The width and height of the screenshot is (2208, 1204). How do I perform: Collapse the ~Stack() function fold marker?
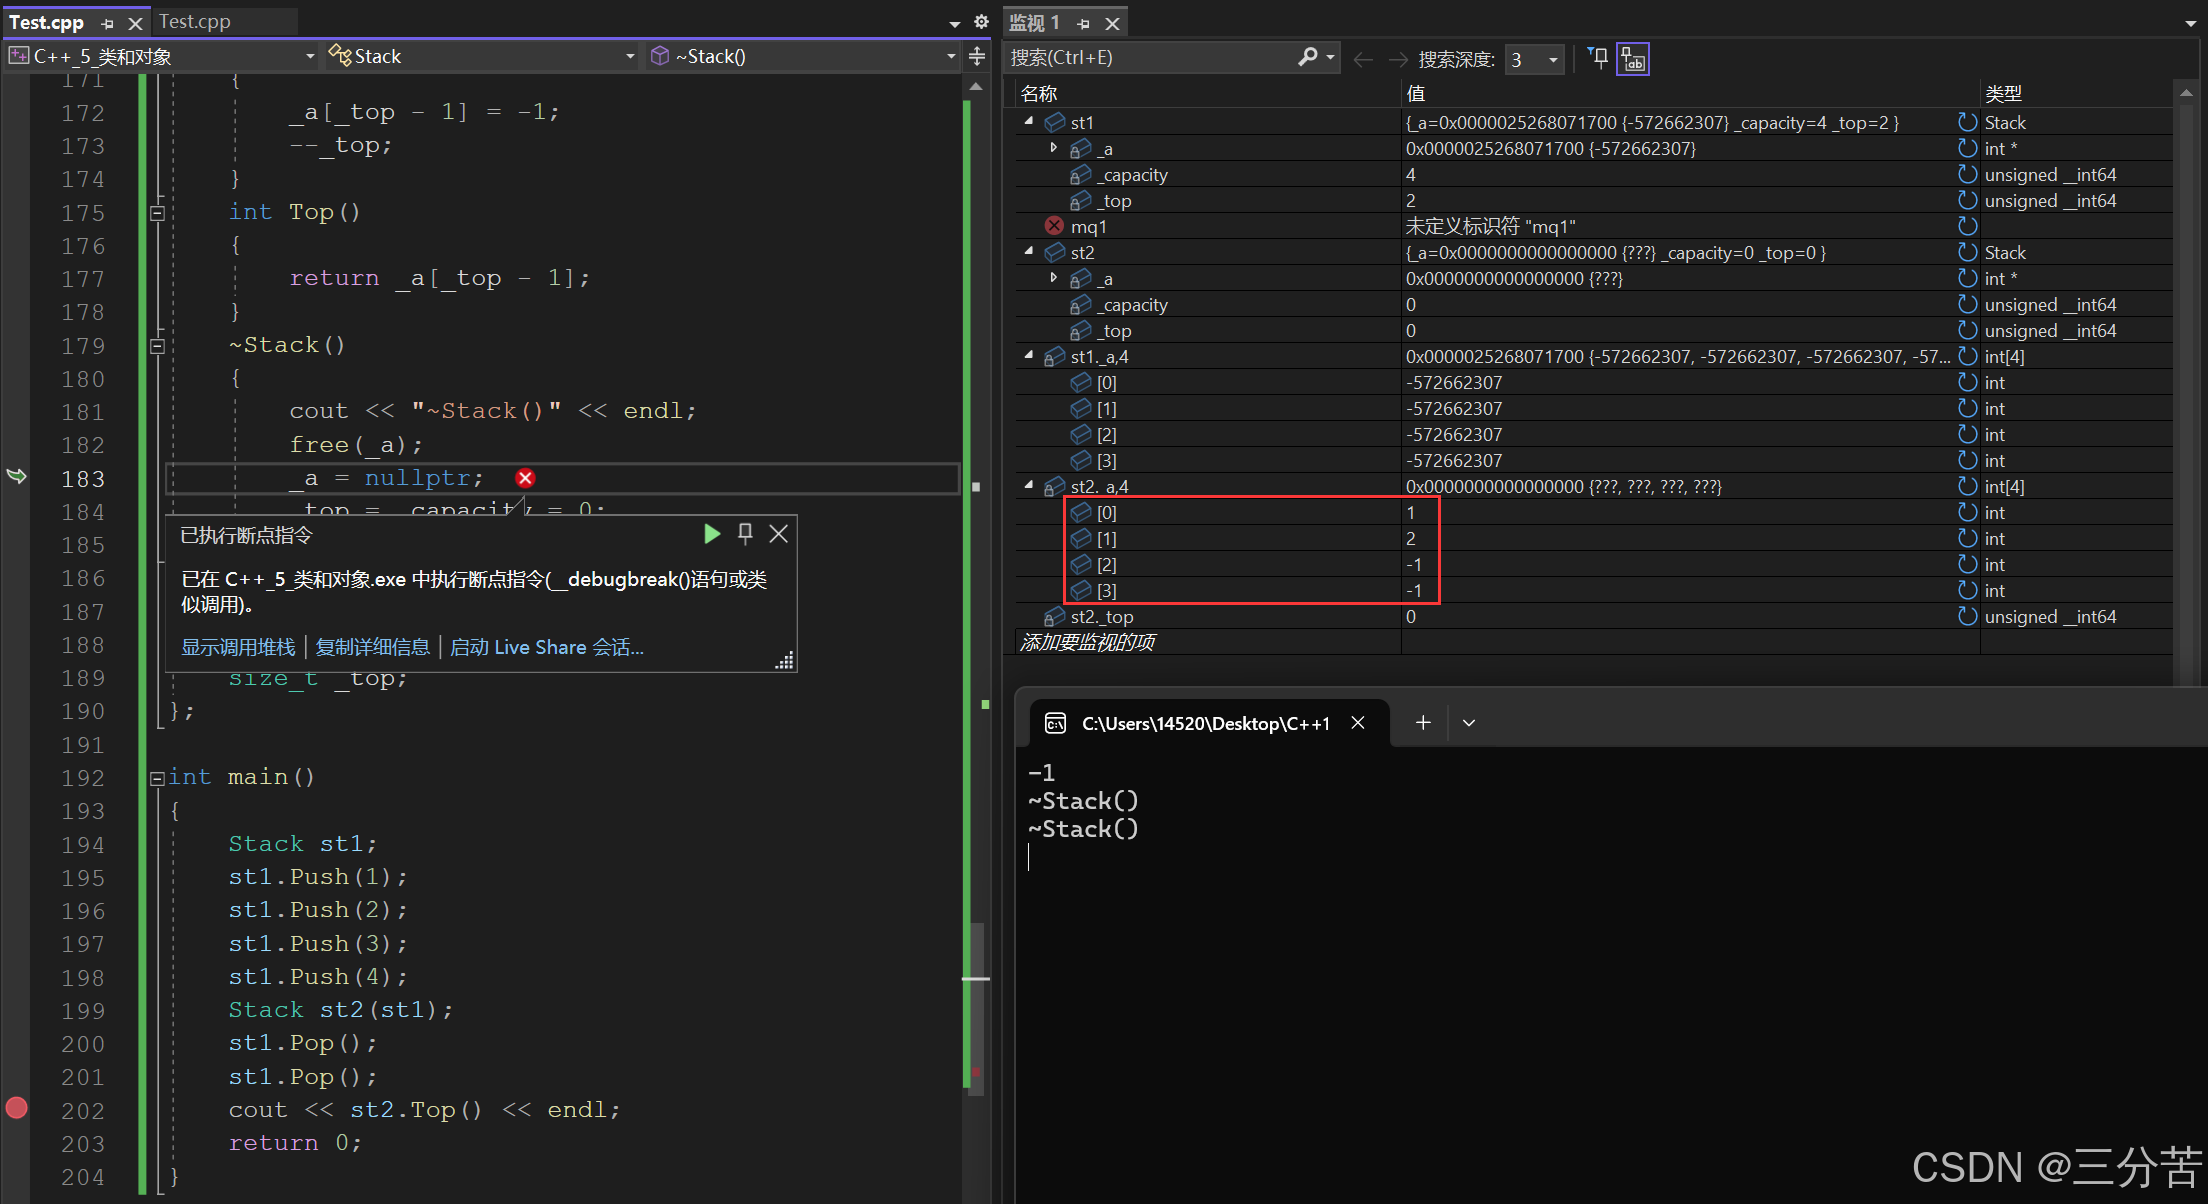[157, 346]
